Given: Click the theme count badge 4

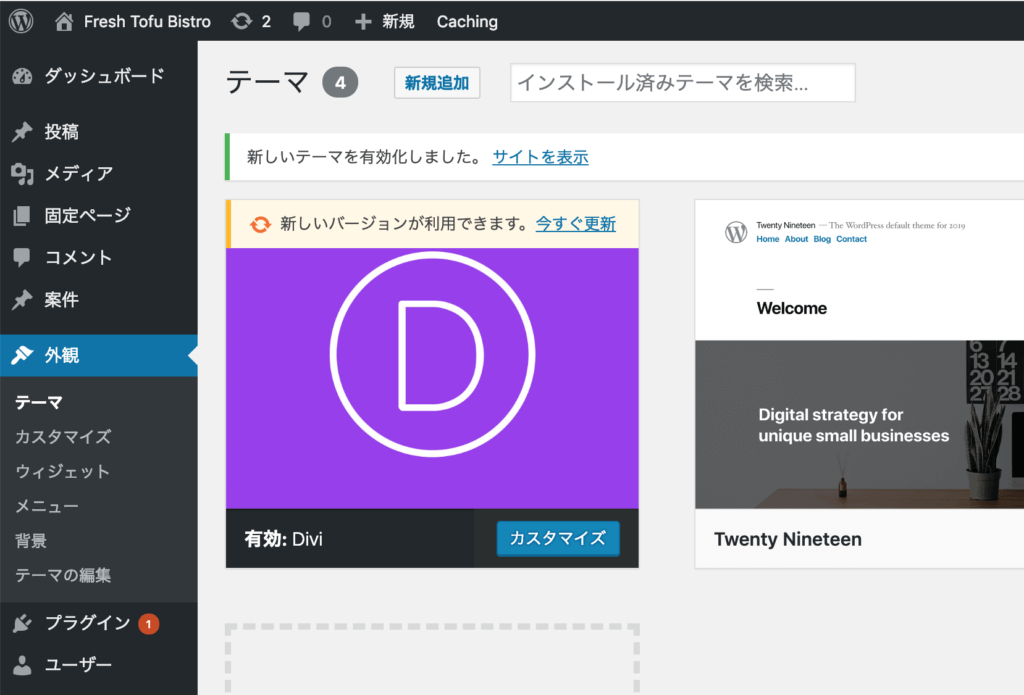Looking at the screenshot, I should coord(340,82).
